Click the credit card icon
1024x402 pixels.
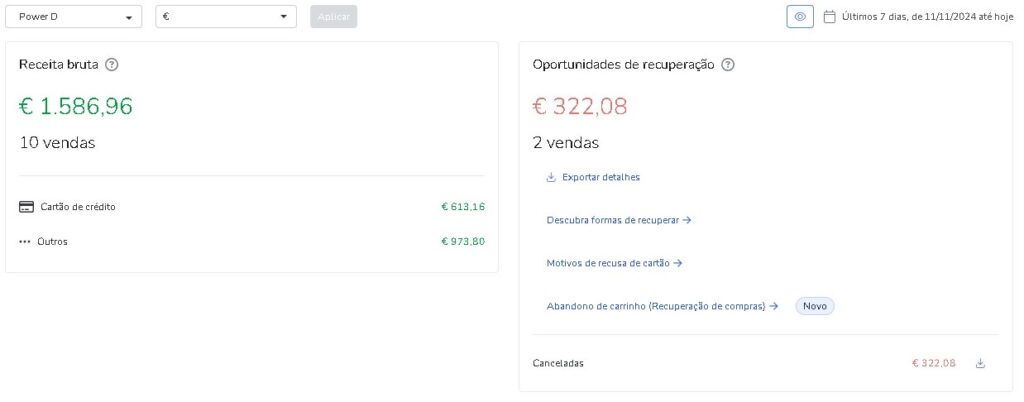click(26, 207)
